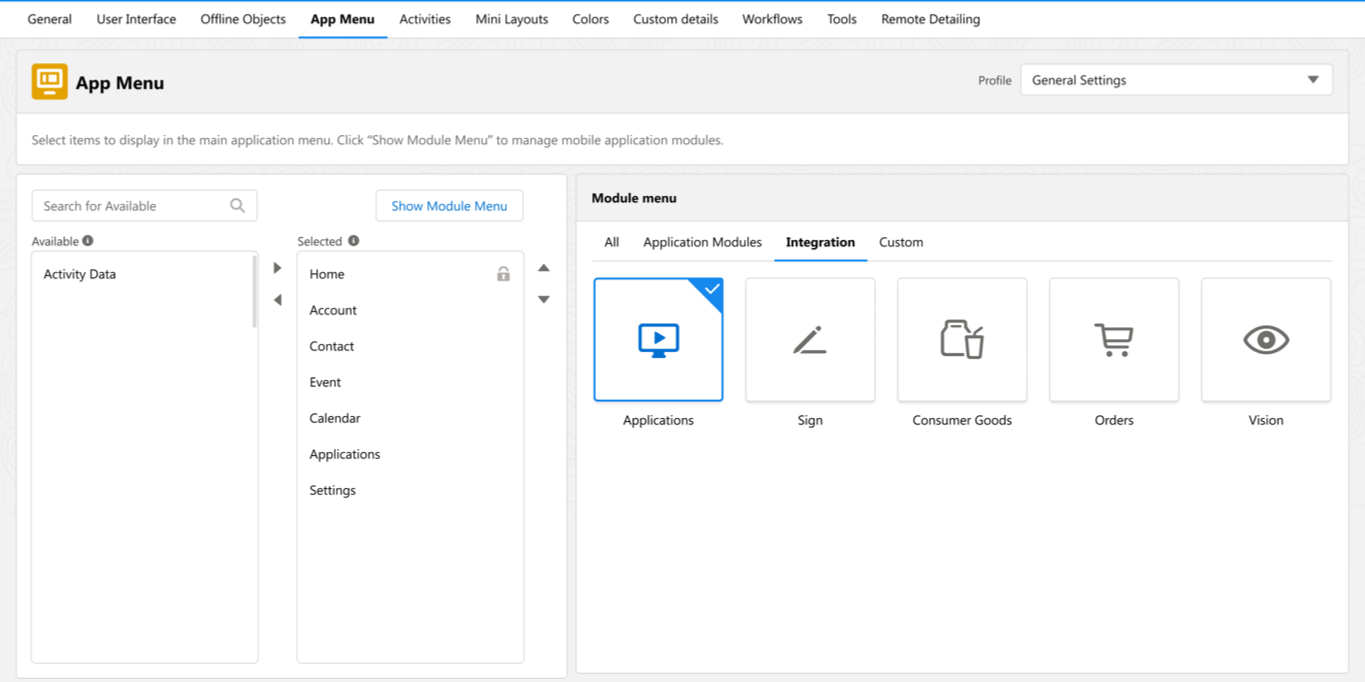Click the right arrow to add an item

pos(277,267)
